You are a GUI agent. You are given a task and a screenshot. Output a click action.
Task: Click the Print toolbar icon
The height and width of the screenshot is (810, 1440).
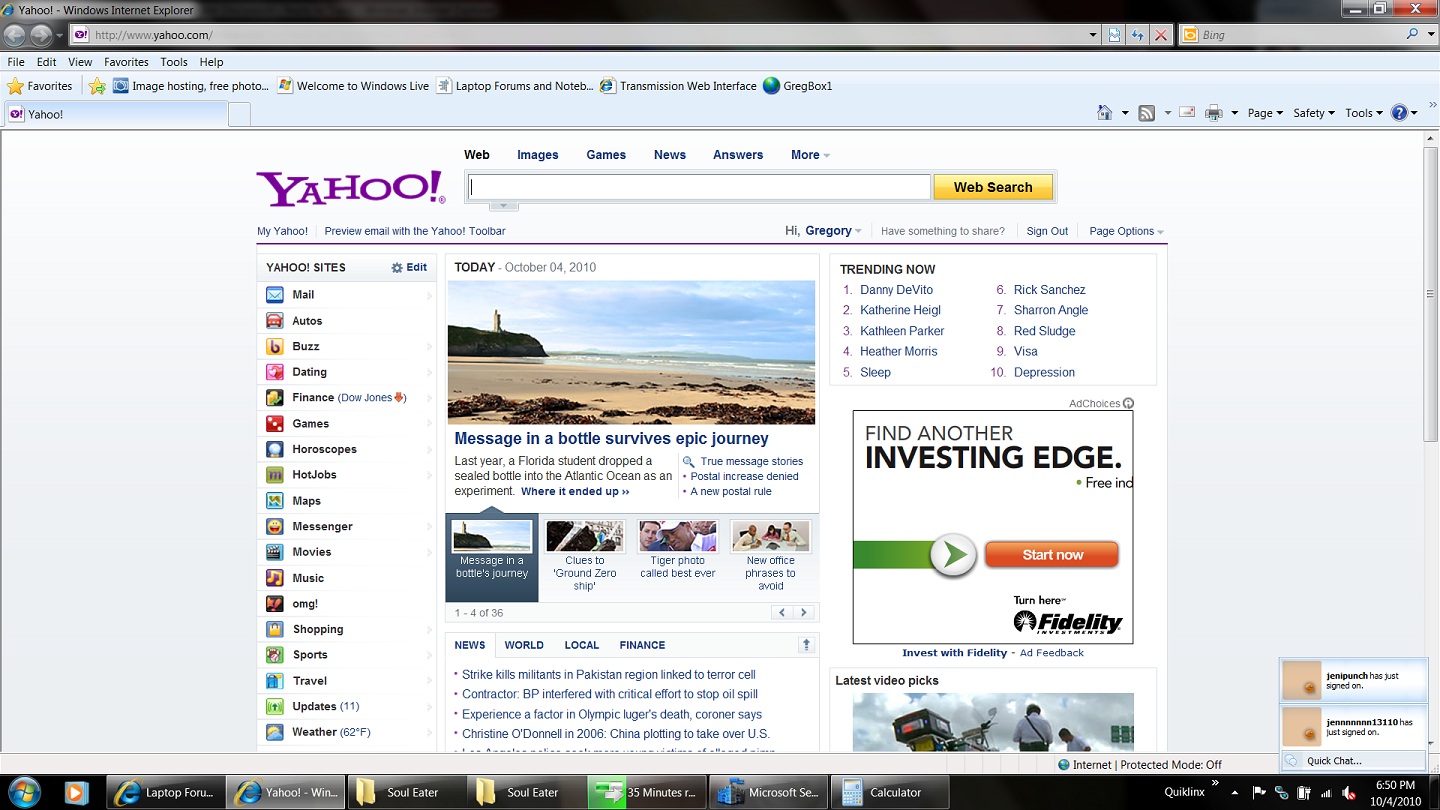point(1214,113)
